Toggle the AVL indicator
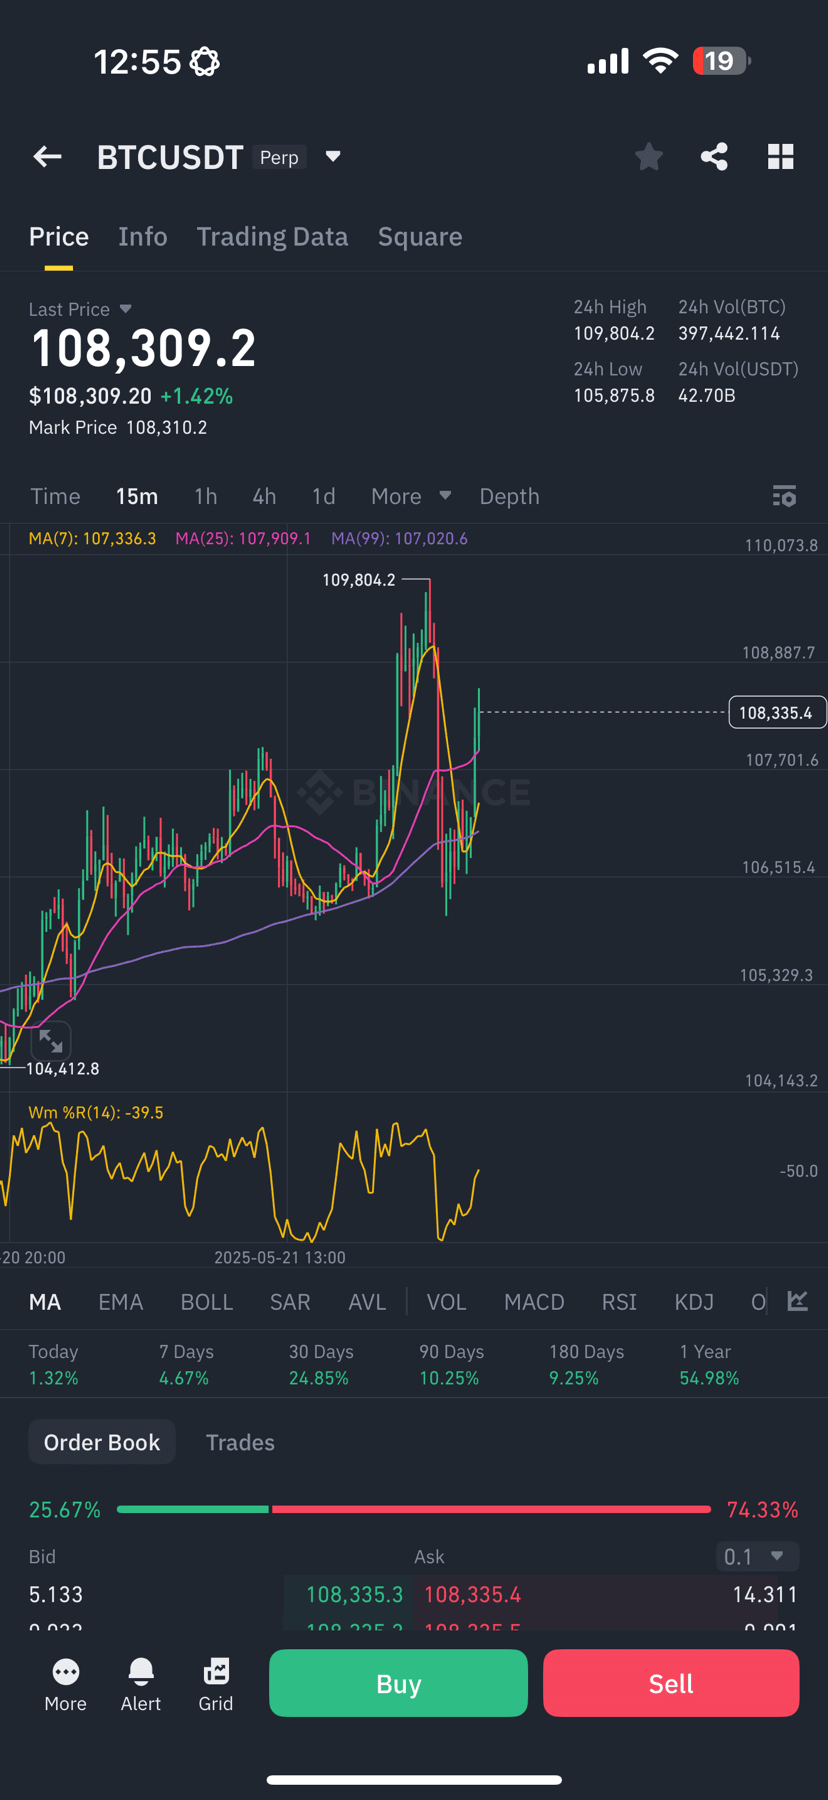Viewport: 828px width, 1800px height. point(367,1302)
